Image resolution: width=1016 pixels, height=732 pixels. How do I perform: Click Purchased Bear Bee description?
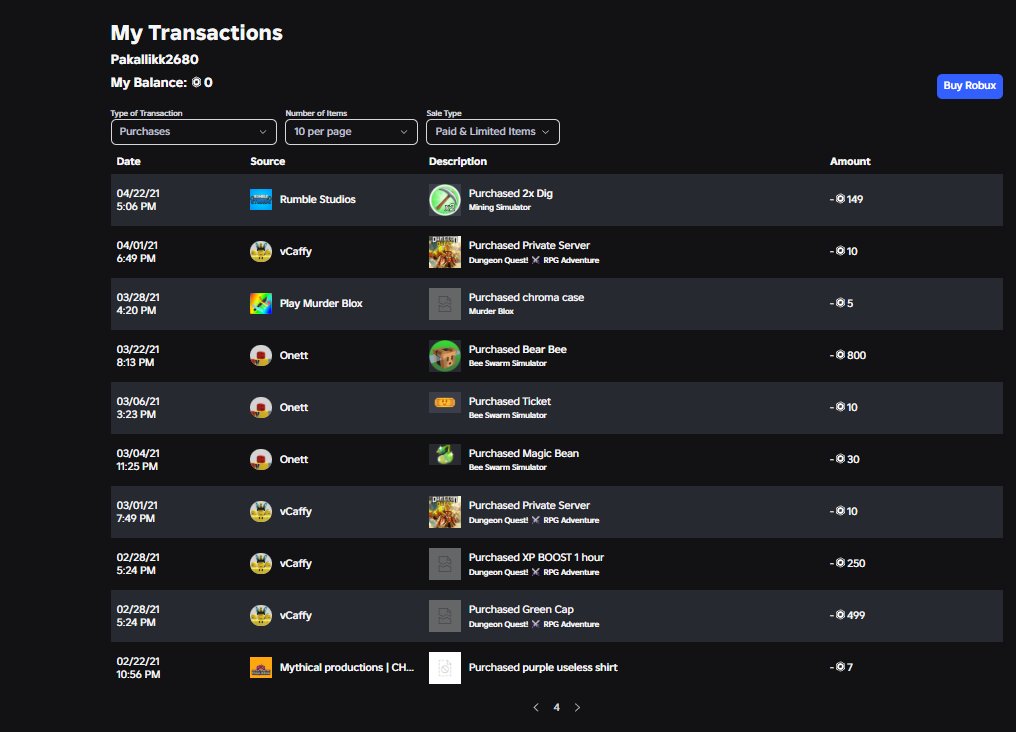(x=518, y=349)
